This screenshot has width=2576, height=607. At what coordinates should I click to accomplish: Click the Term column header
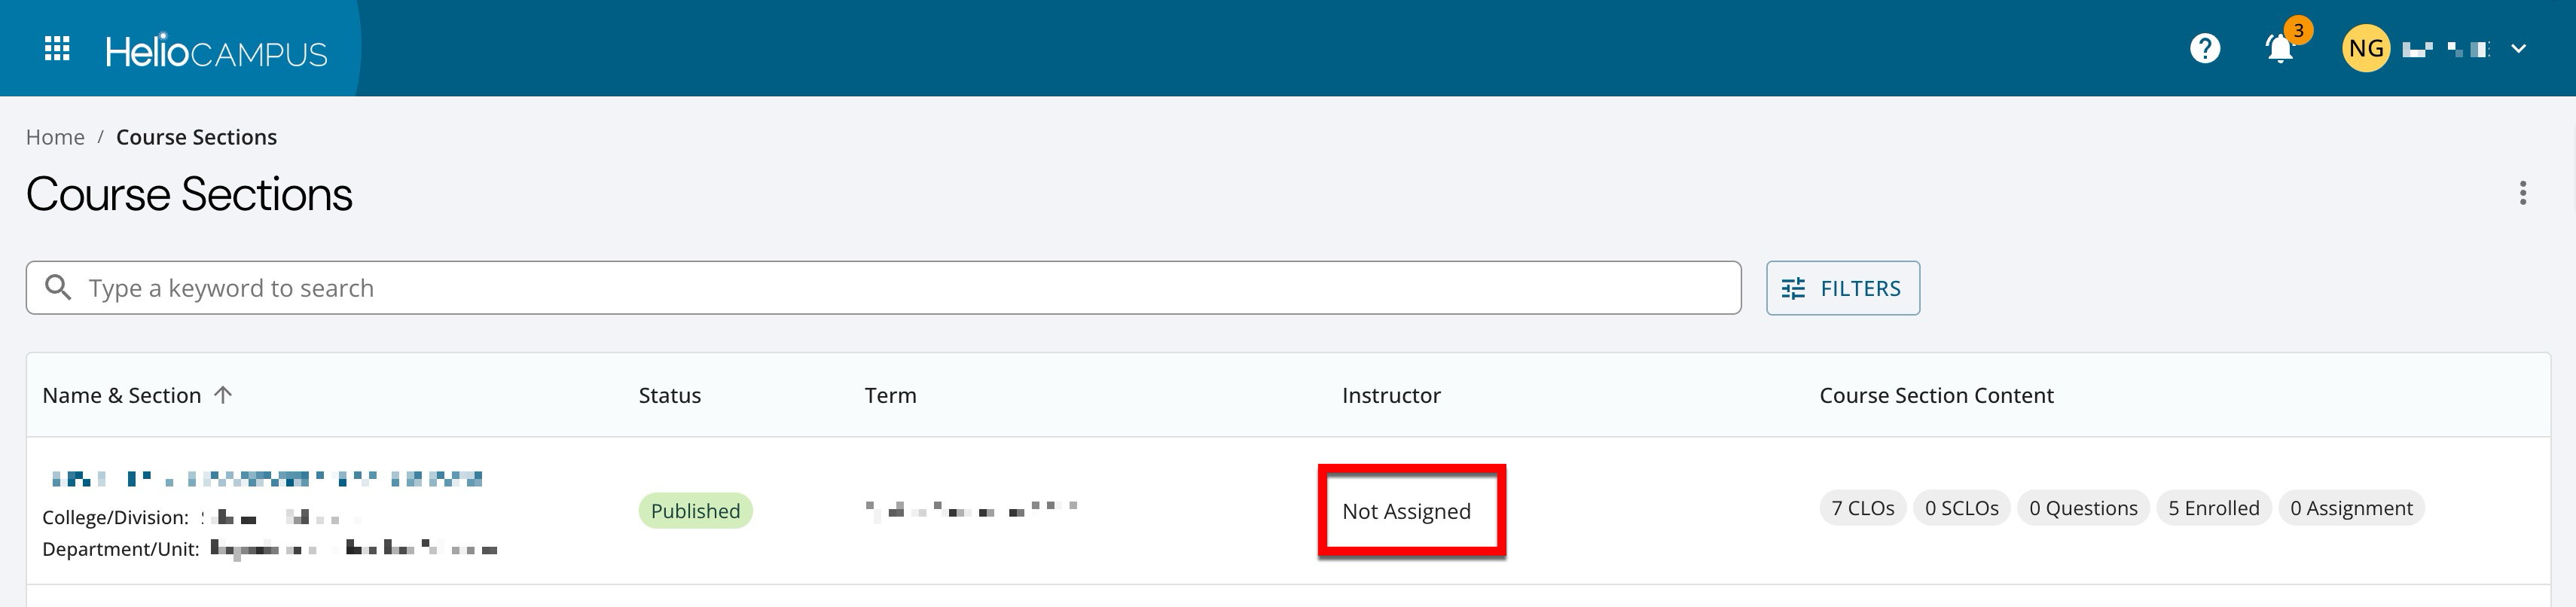point(890,395)
